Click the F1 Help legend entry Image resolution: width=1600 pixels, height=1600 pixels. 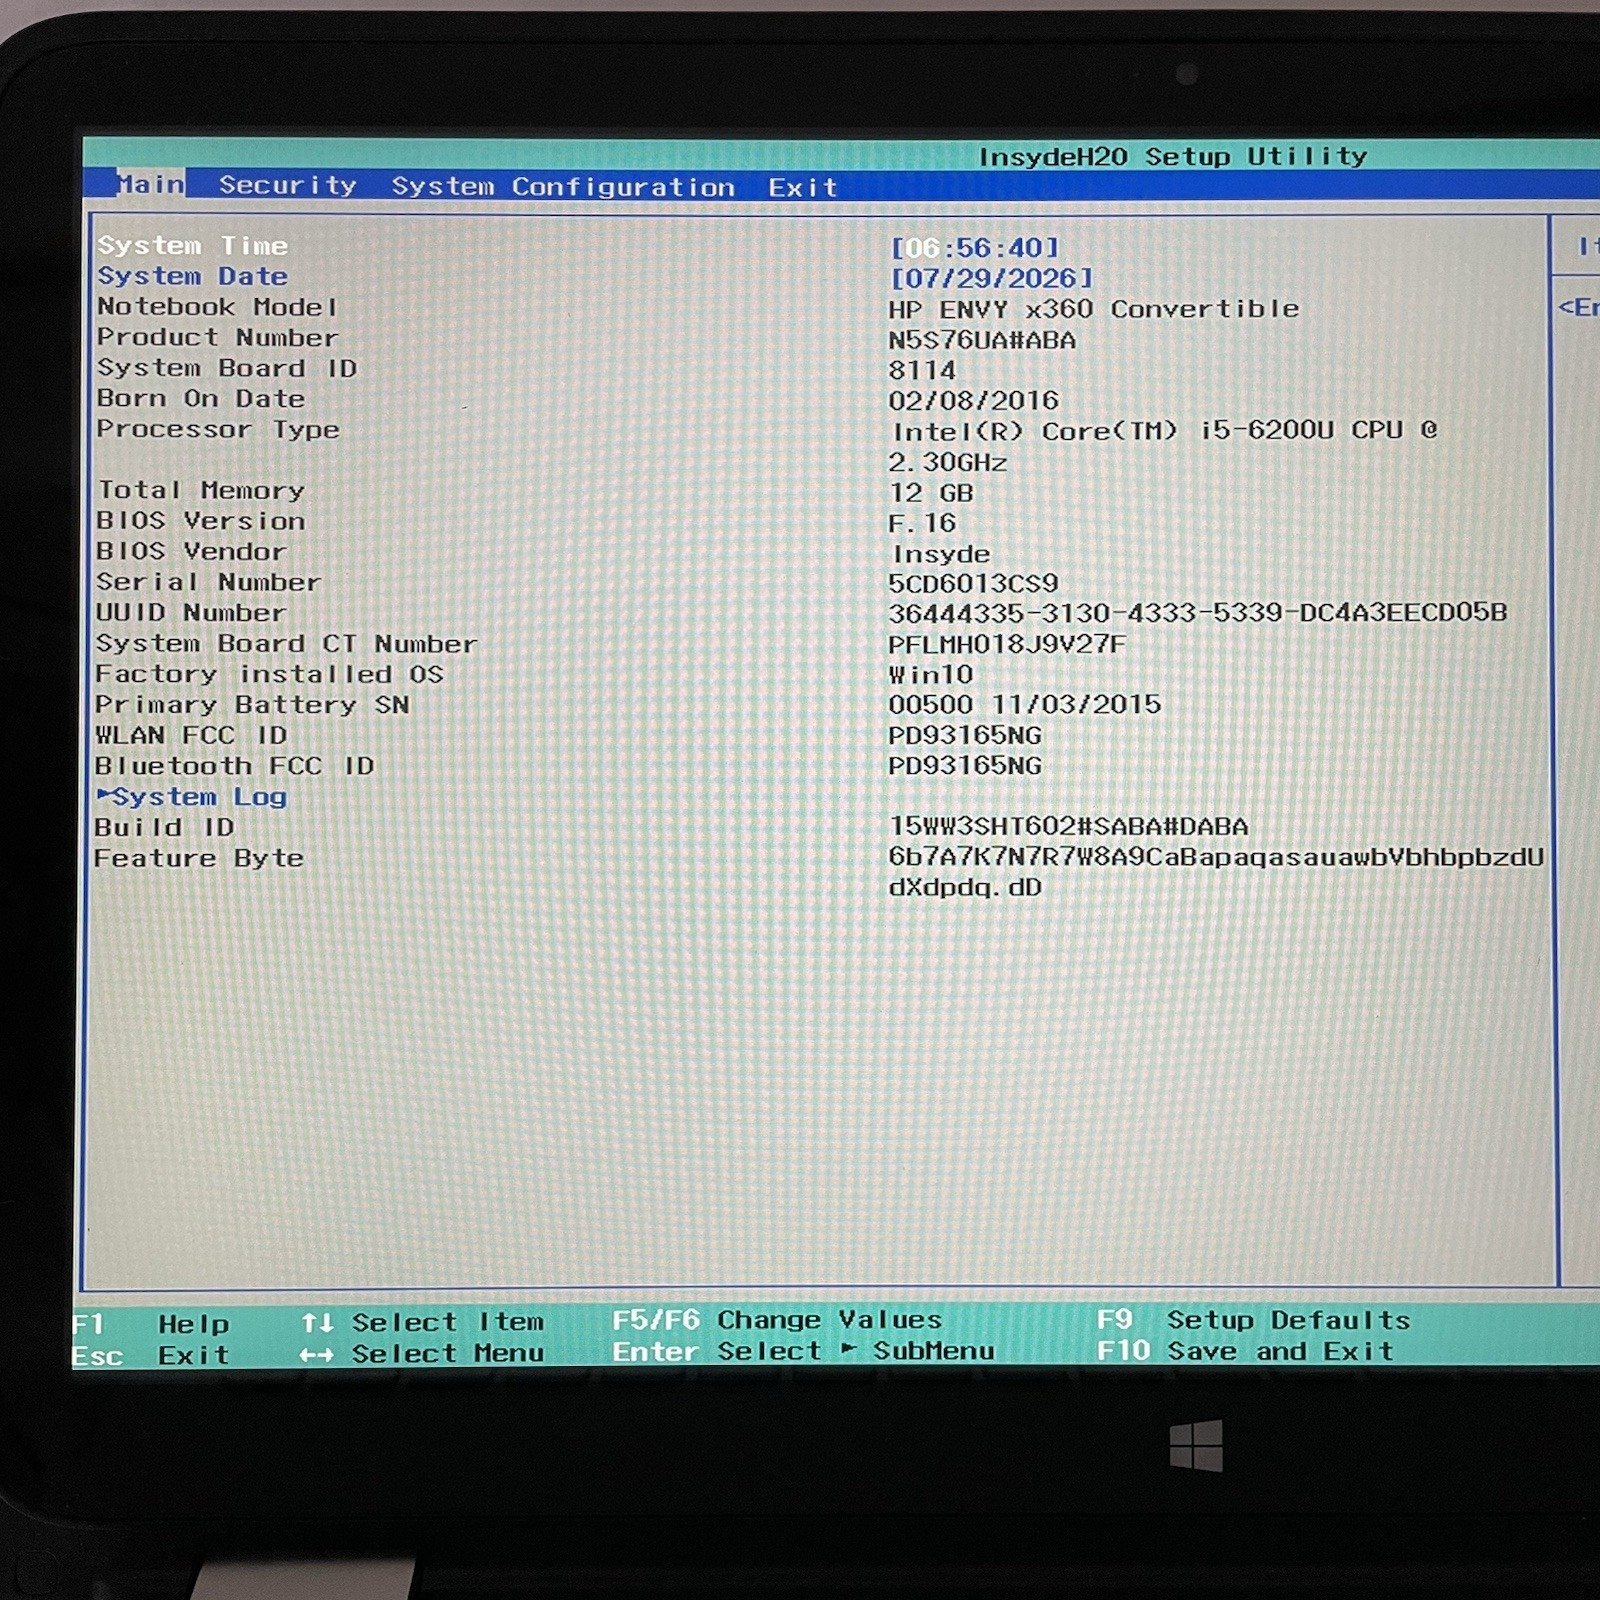click(151, 1324)
